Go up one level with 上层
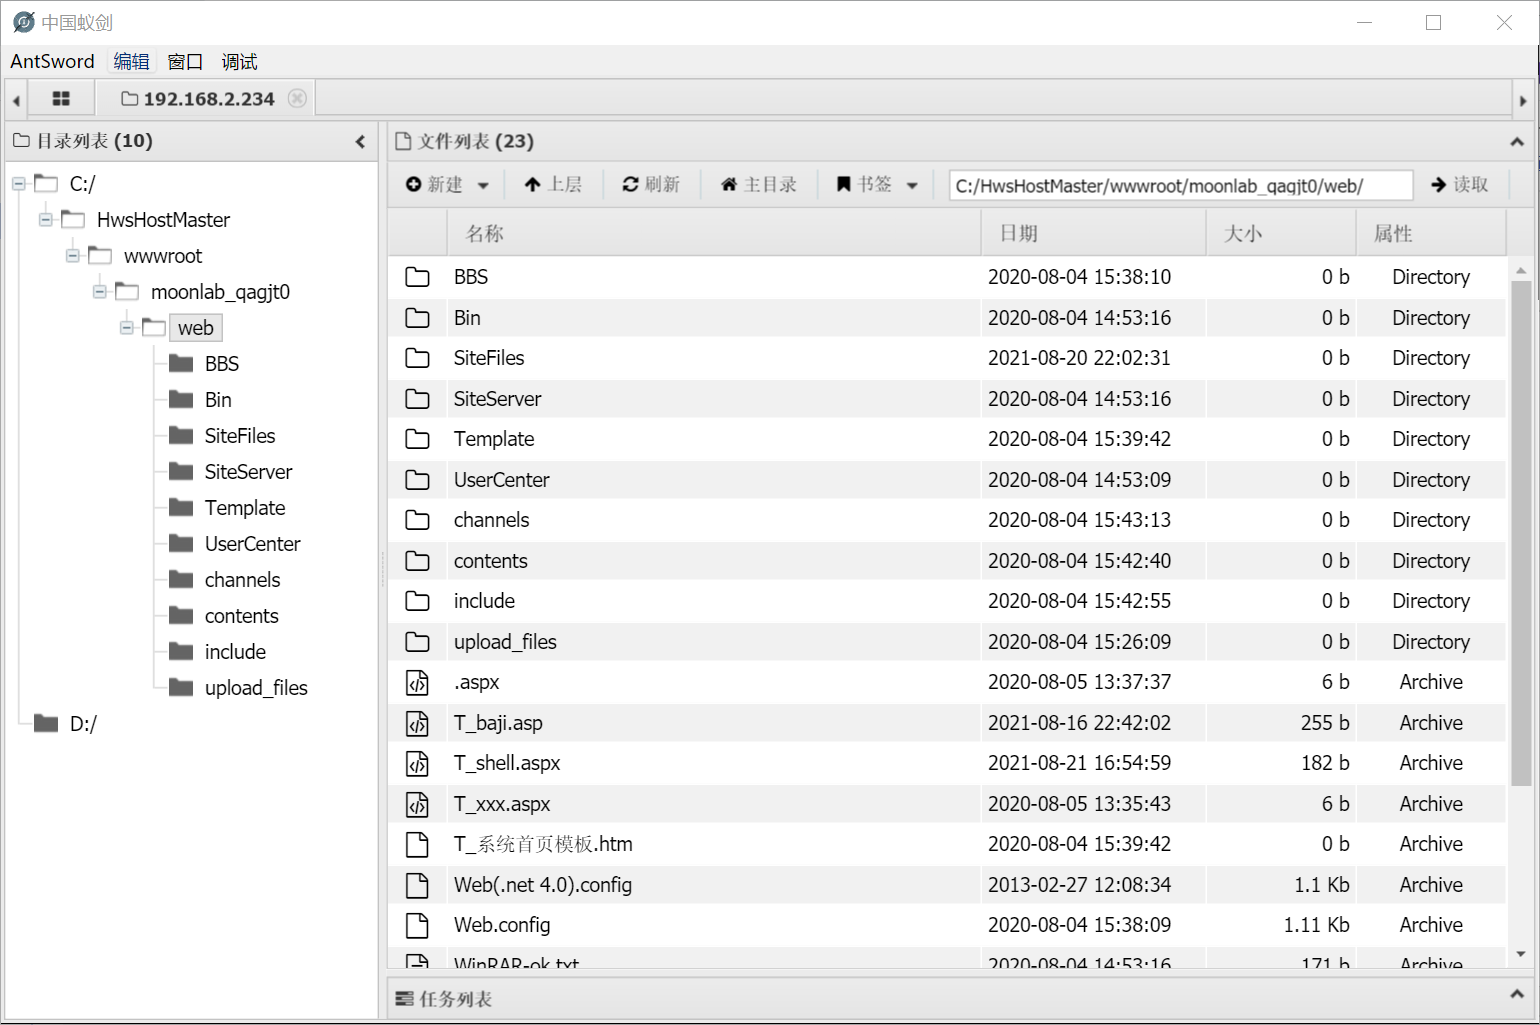Screen dimensions: 1540x1025 pyautogui.click(x=553, y=185)
